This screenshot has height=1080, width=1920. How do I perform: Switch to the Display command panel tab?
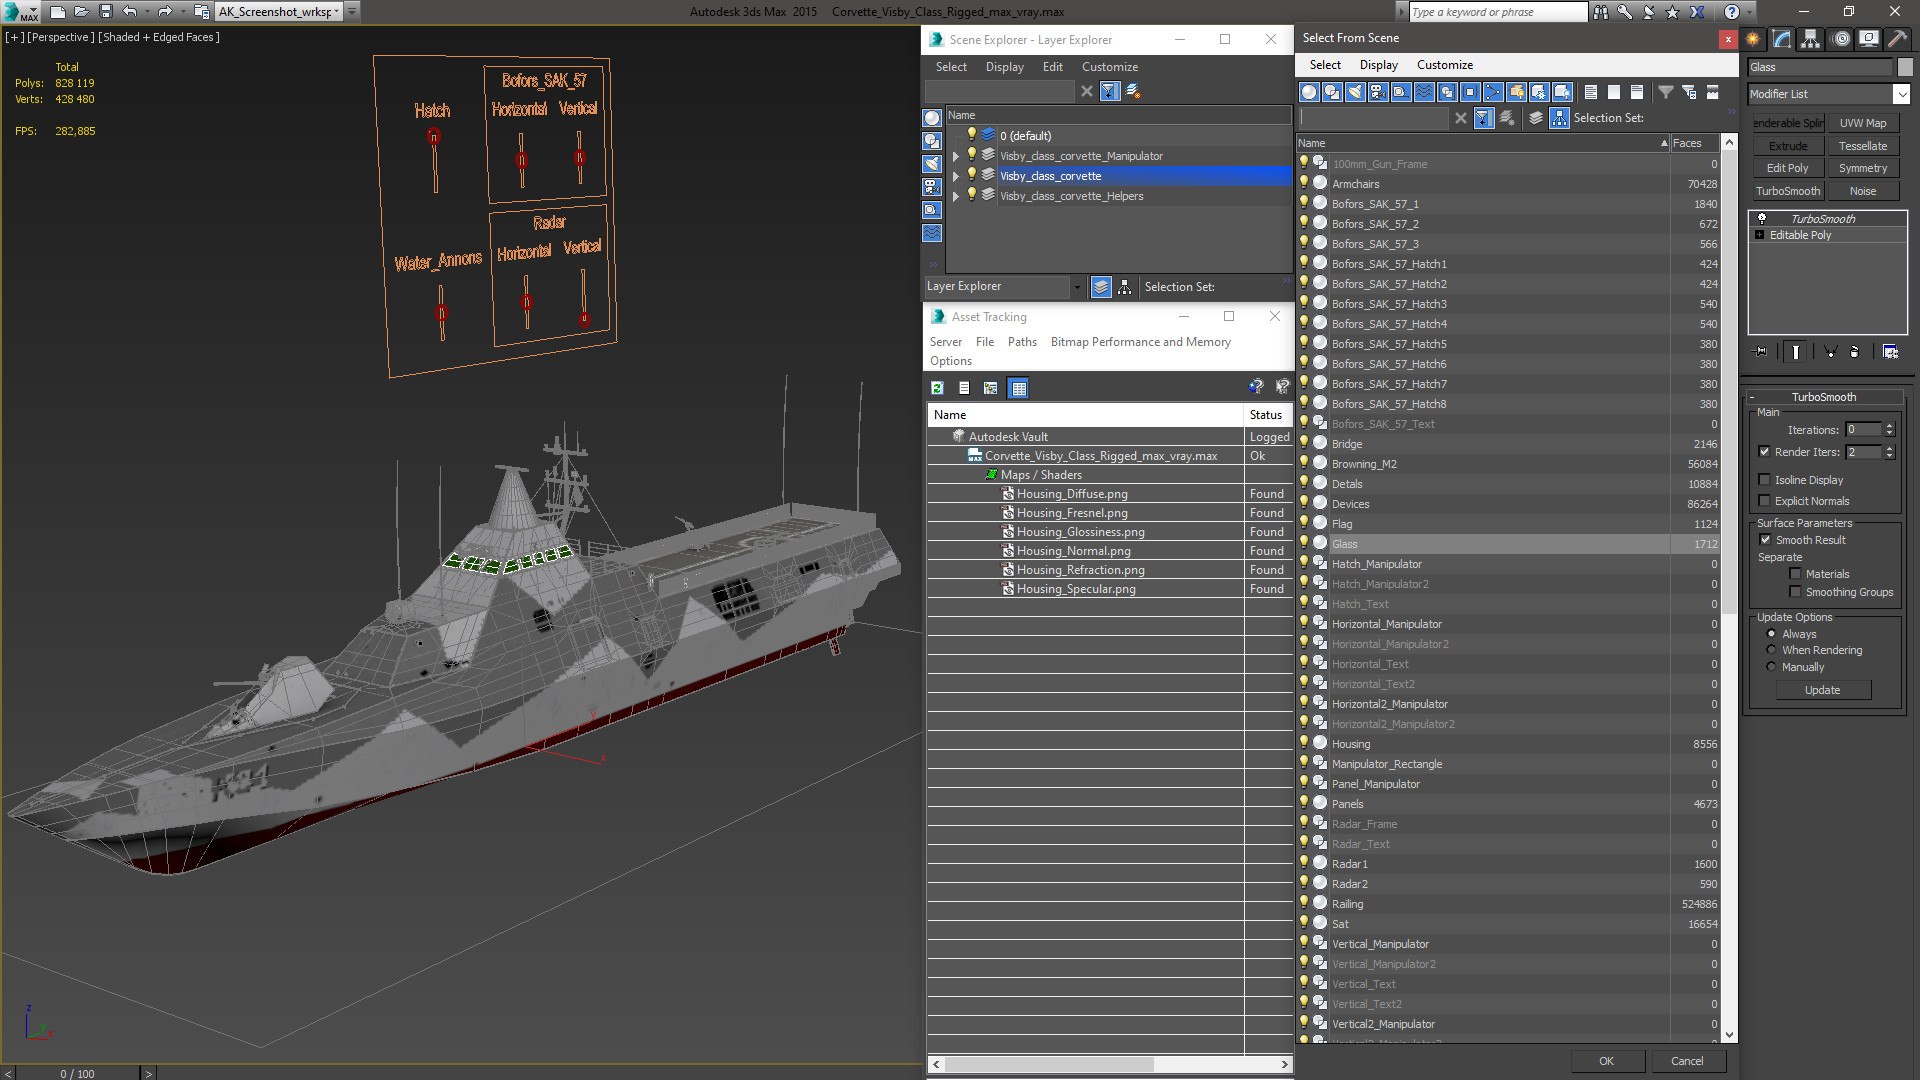1868,39
